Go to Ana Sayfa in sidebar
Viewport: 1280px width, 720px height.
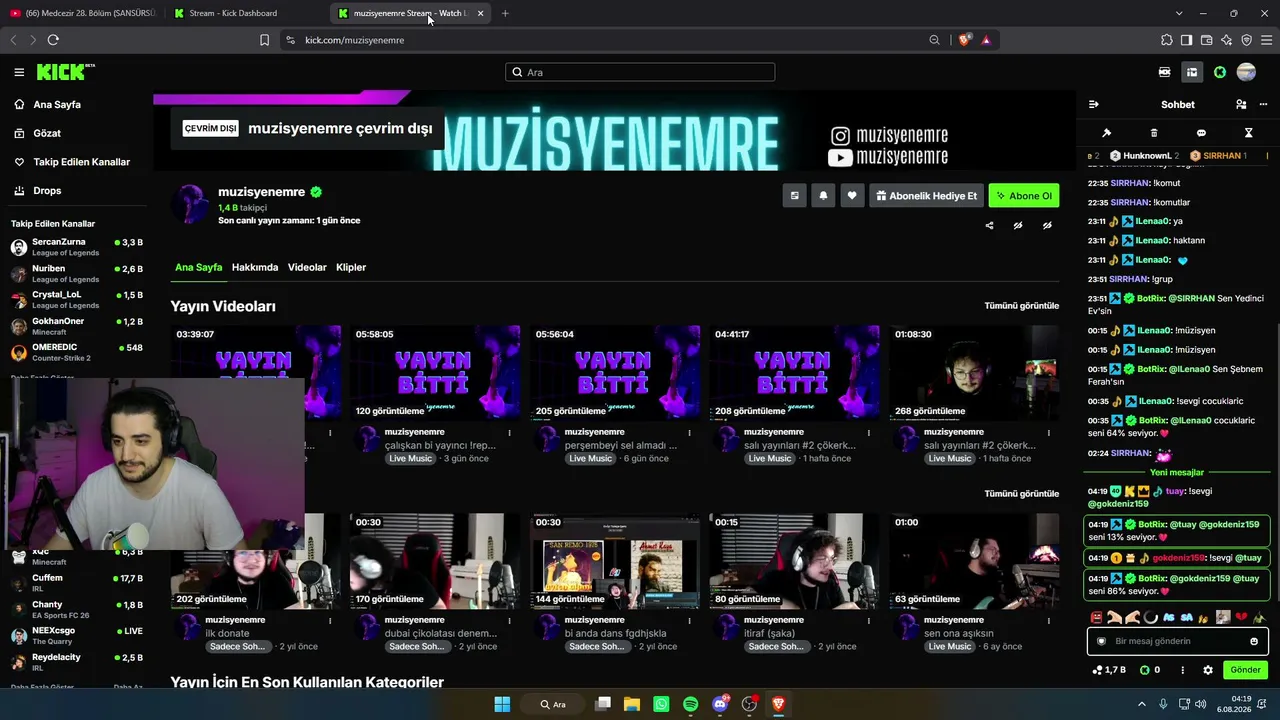[x=77, y=105]
